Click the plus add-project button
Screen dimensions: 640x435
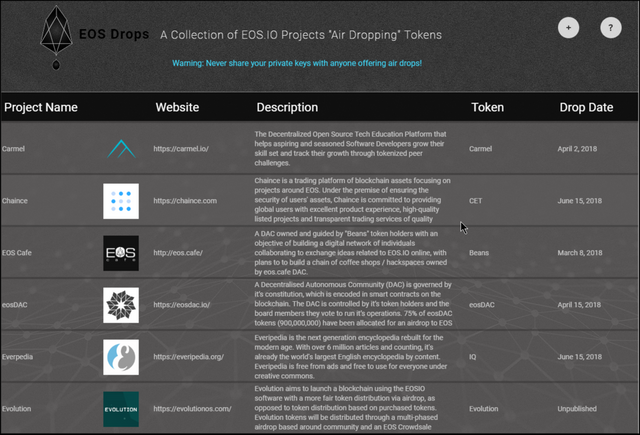568,28
